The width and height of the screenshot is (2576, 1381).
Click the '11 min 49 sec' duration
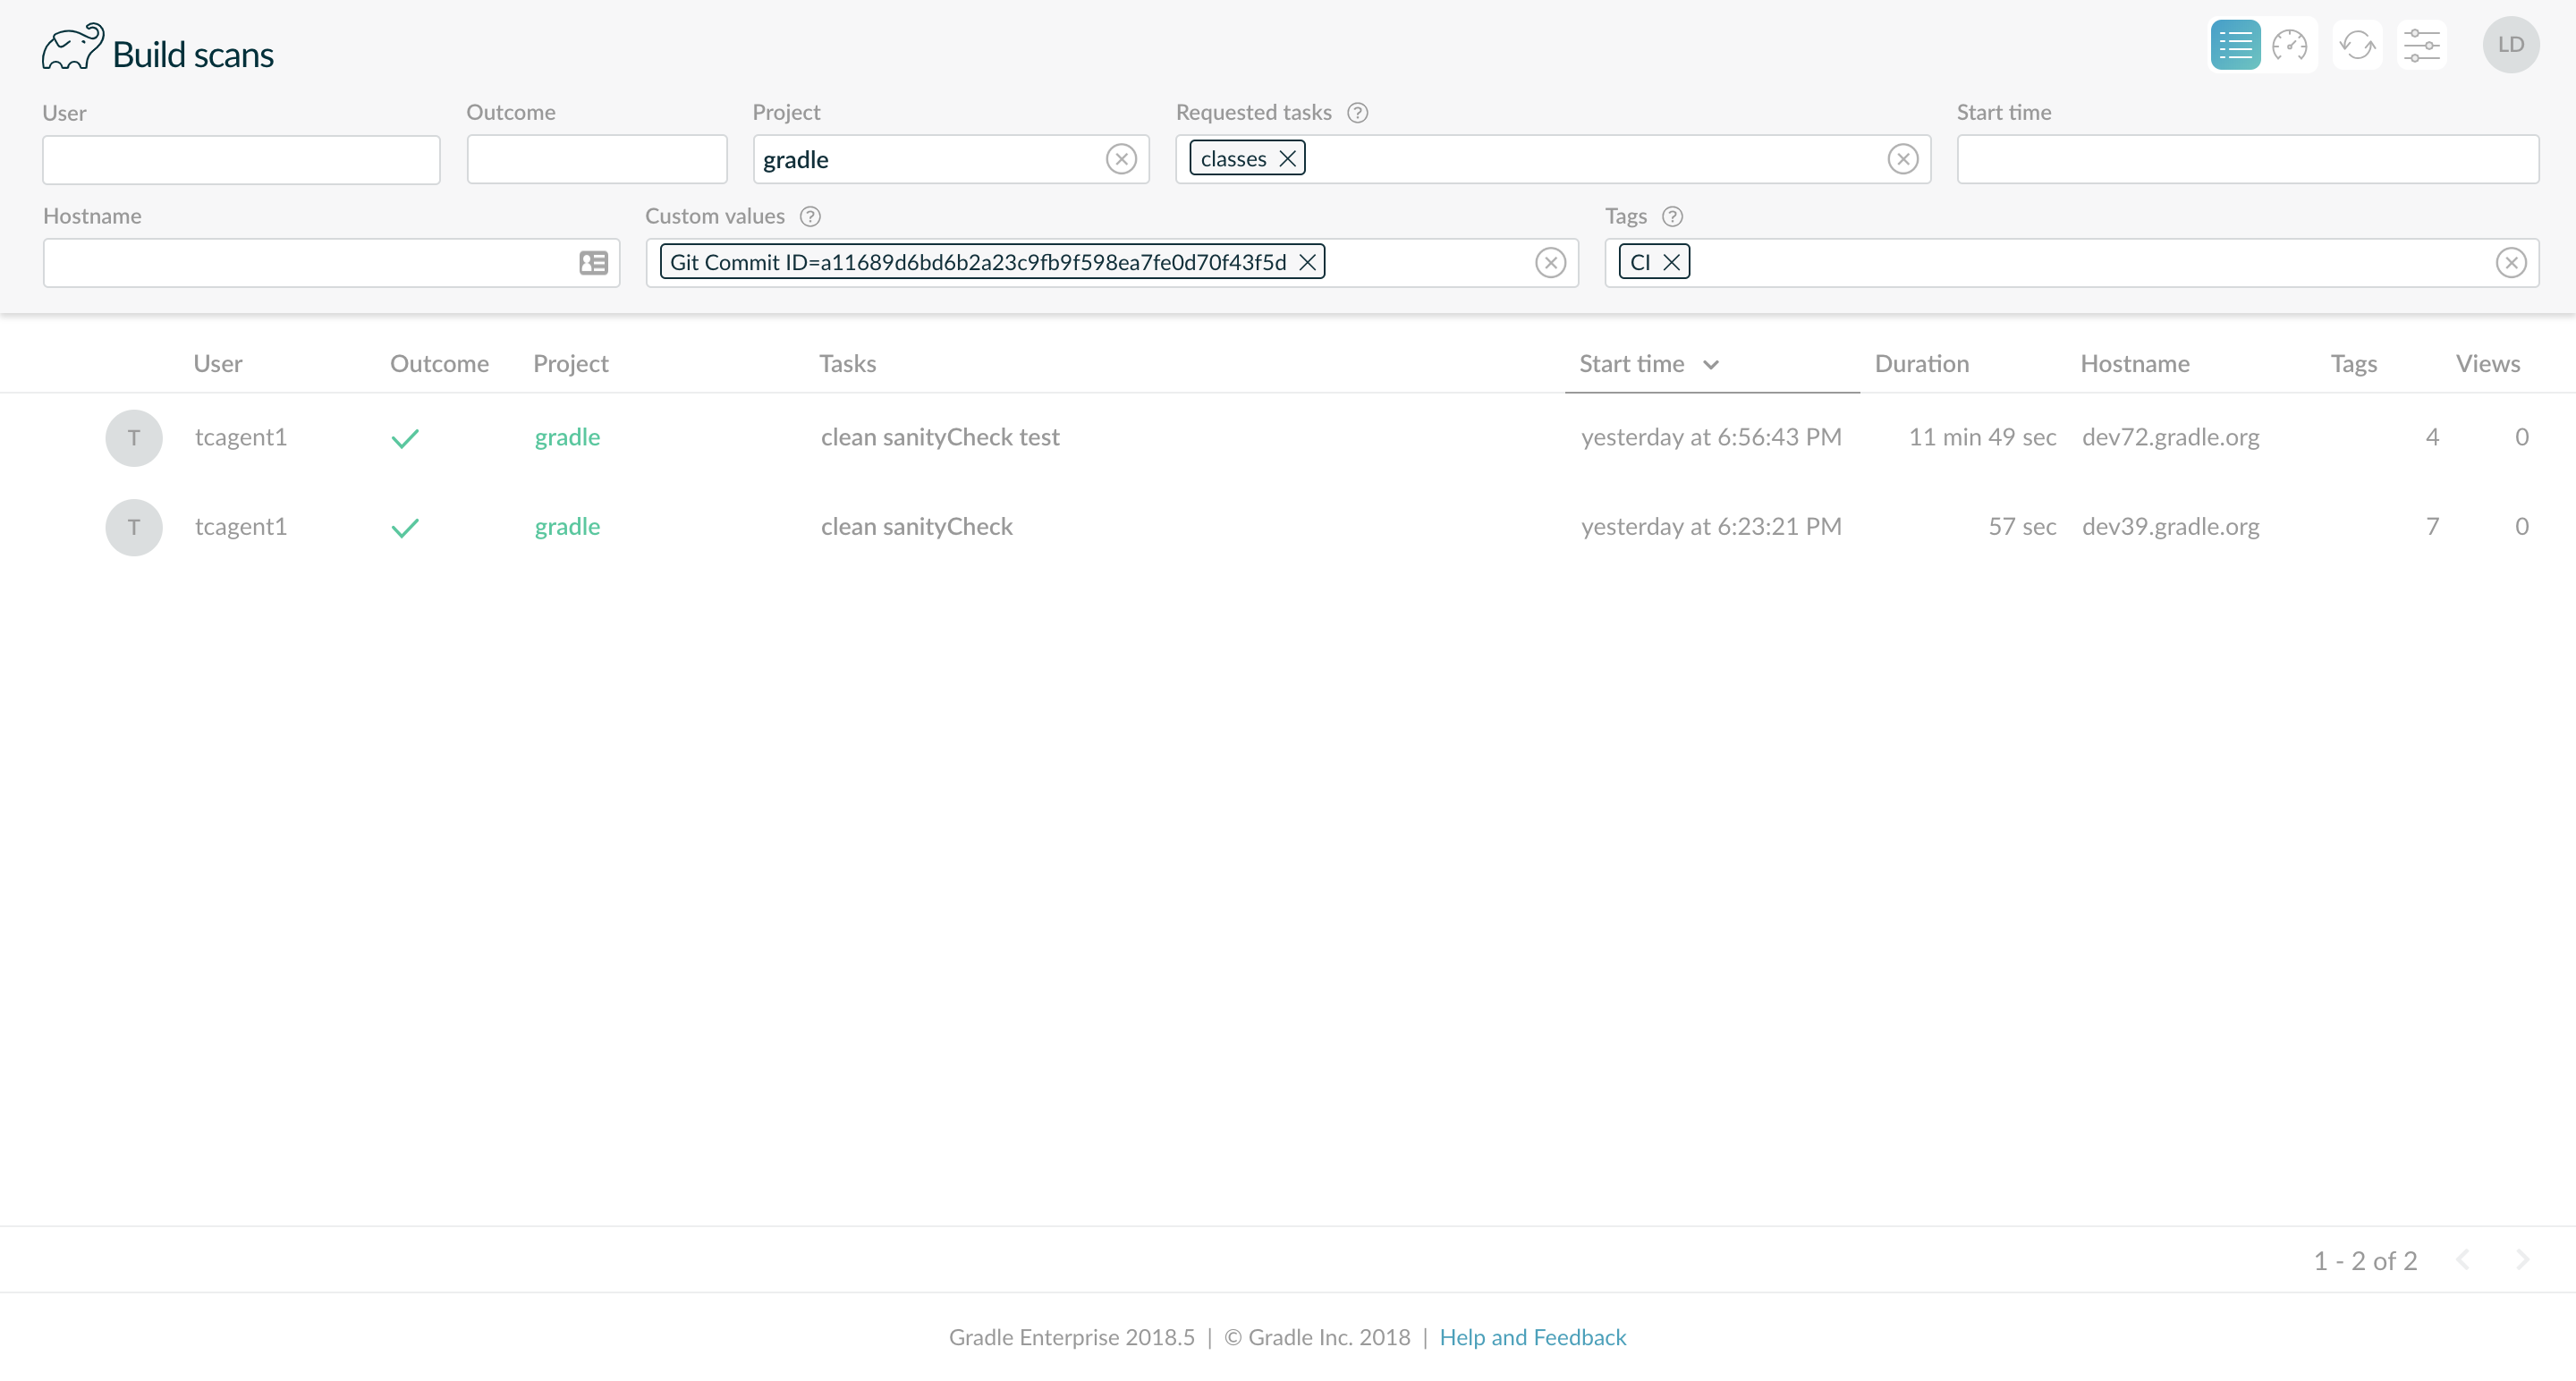pos(1982,437)
